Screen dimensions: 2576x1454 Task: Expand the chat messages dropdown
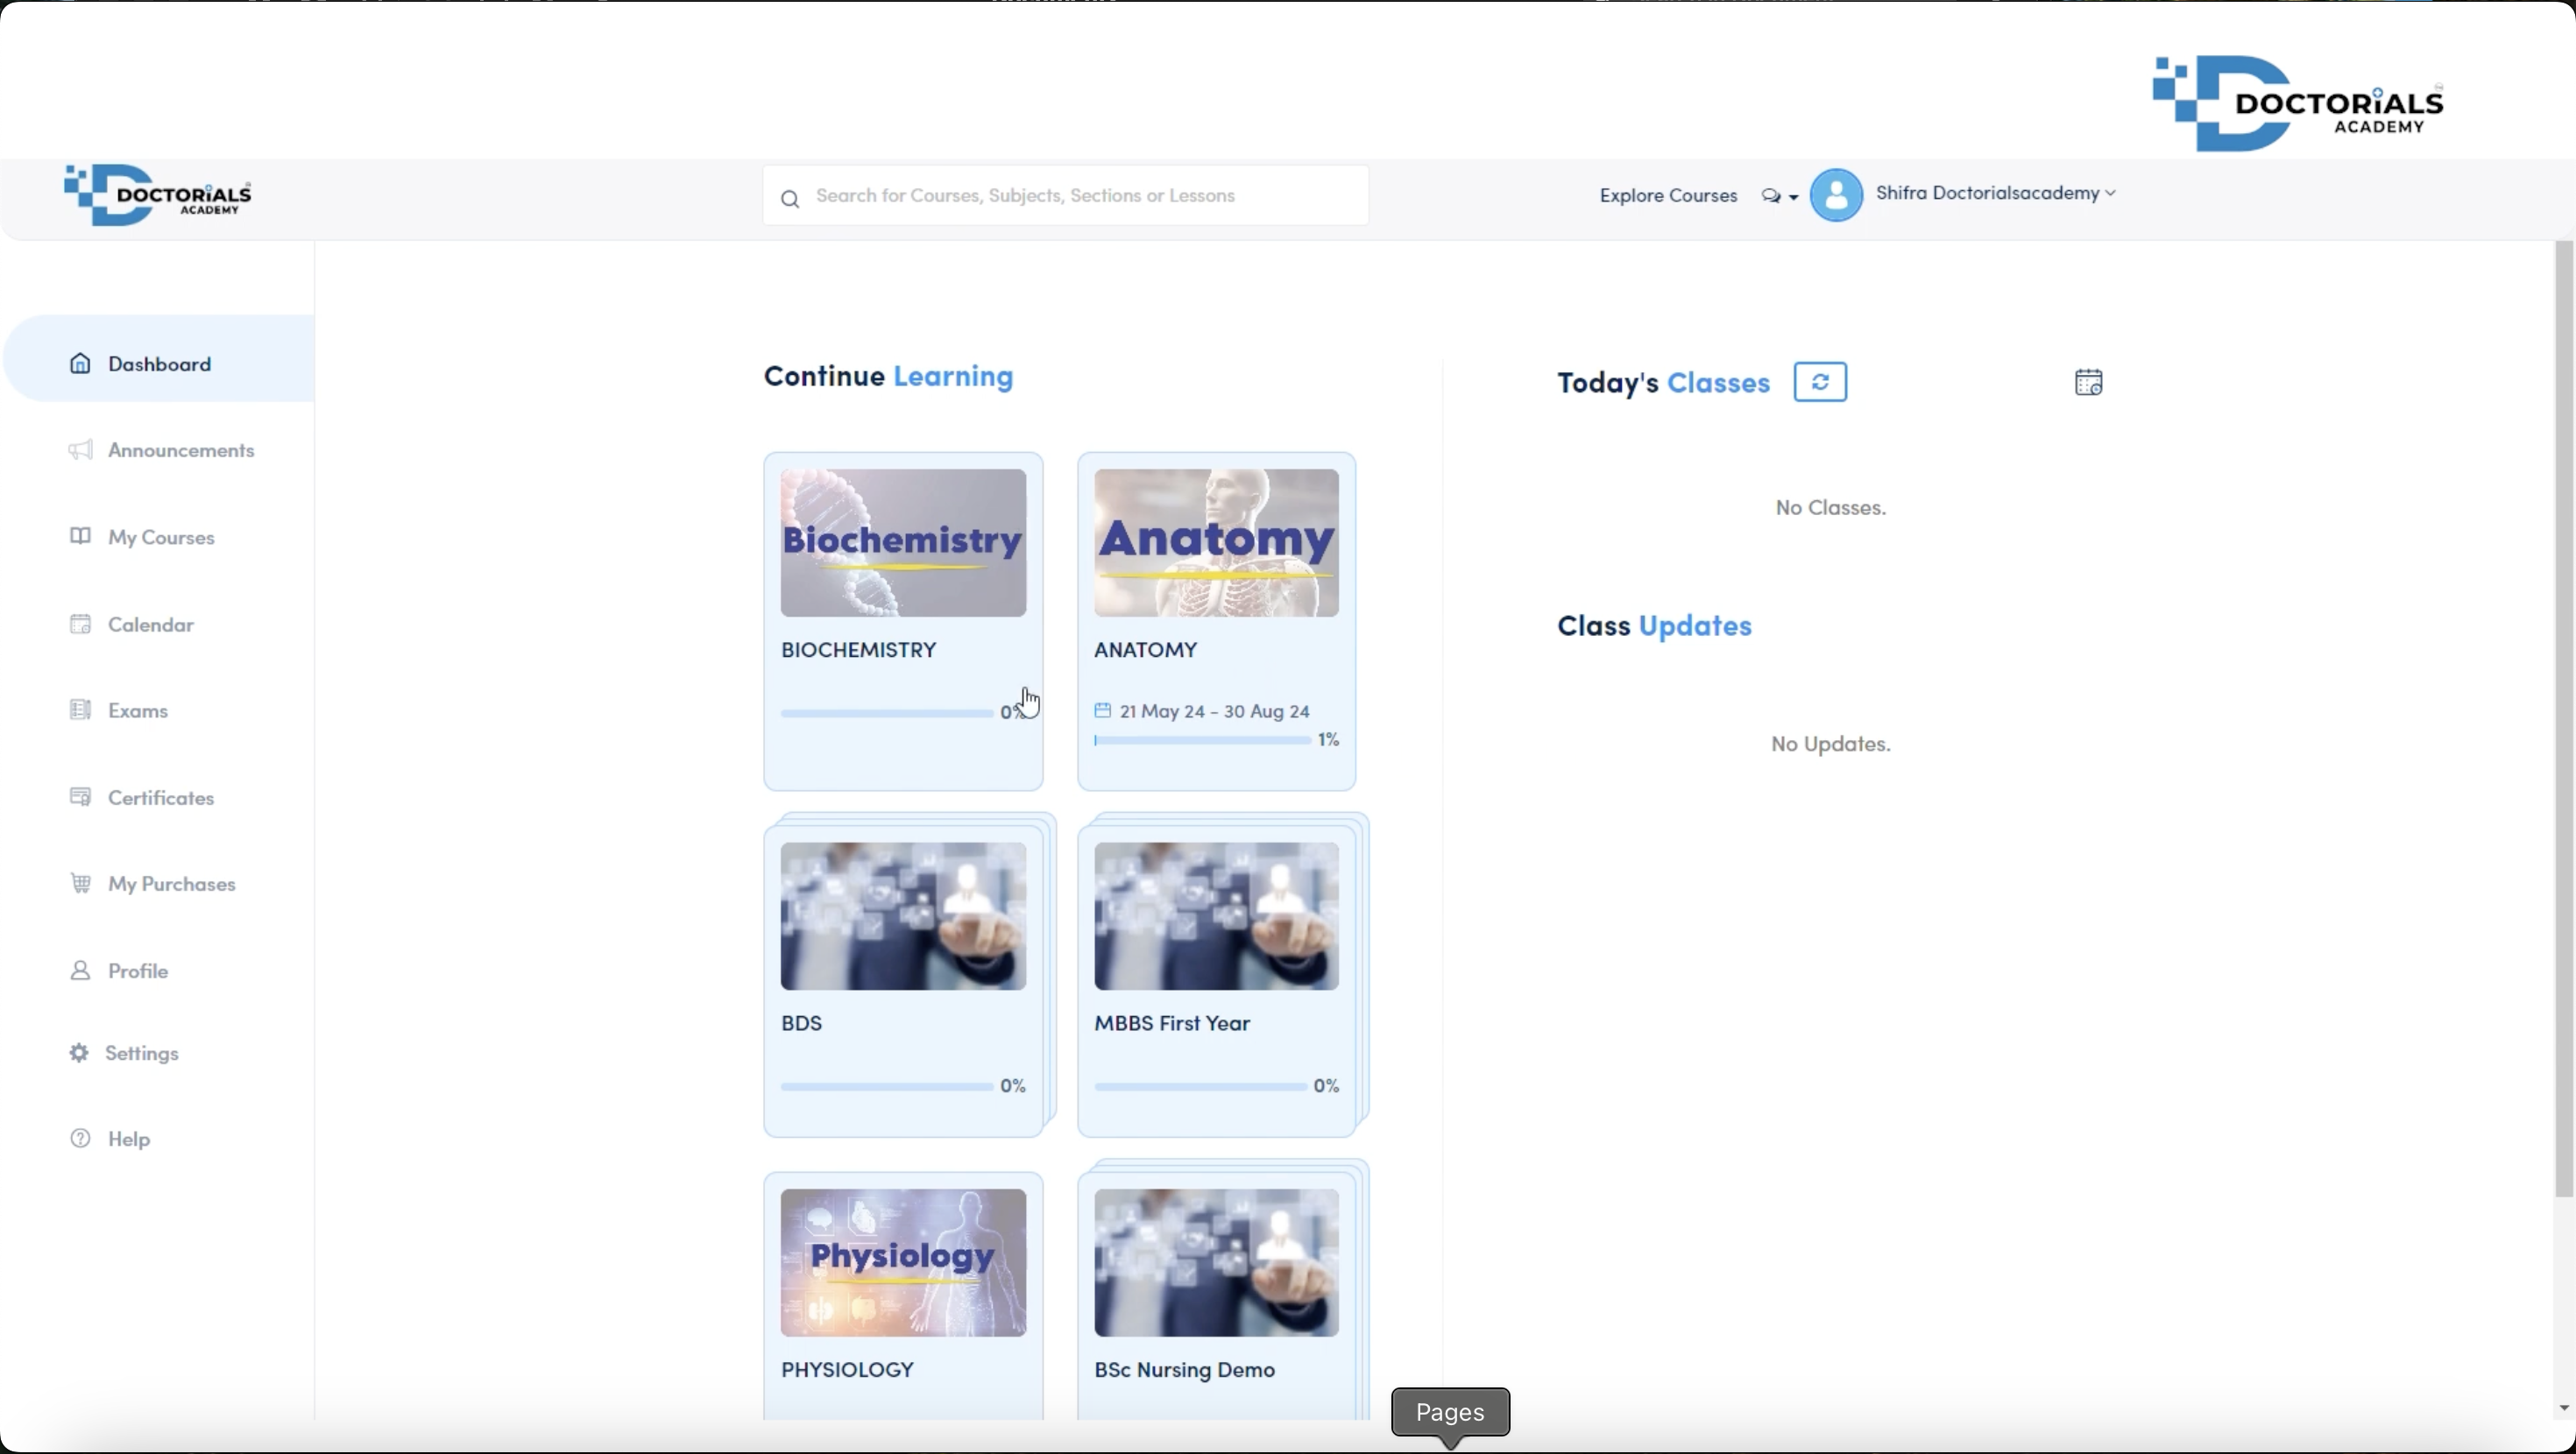pyautogui.click(x=1779, y=196)
